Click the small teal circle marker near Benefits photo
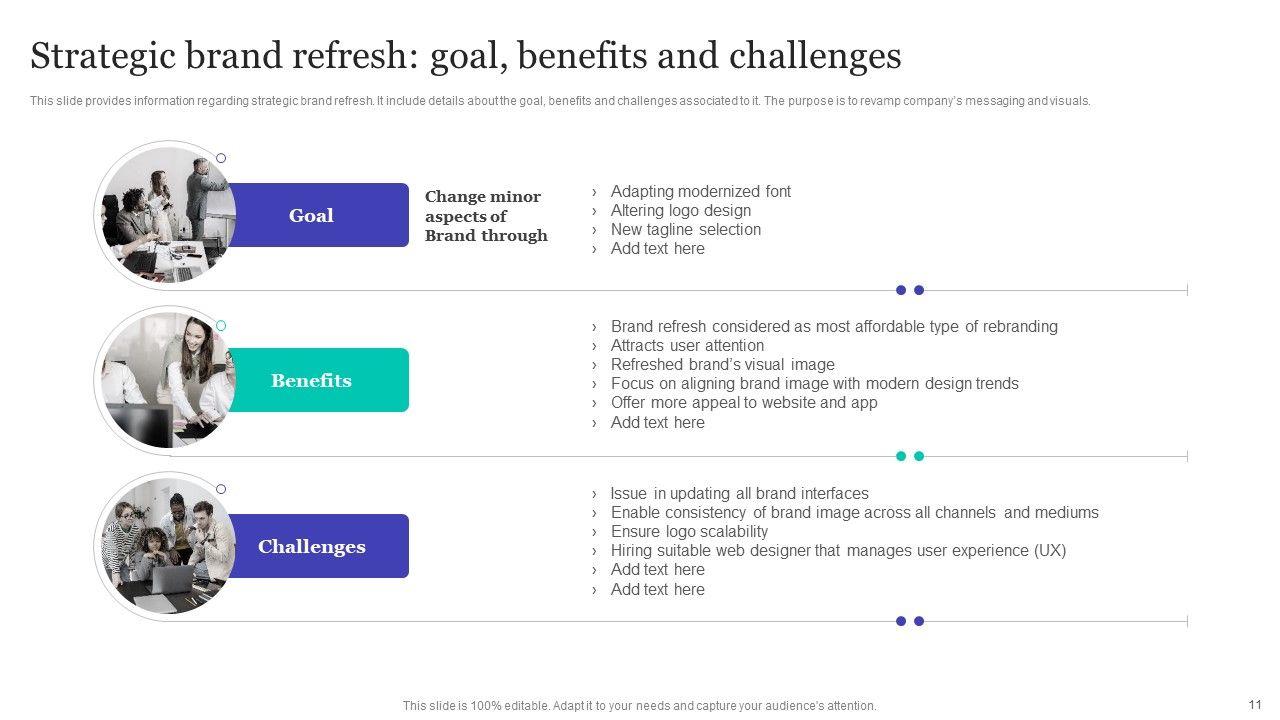Screen dimensions: 1280x720 221,326
